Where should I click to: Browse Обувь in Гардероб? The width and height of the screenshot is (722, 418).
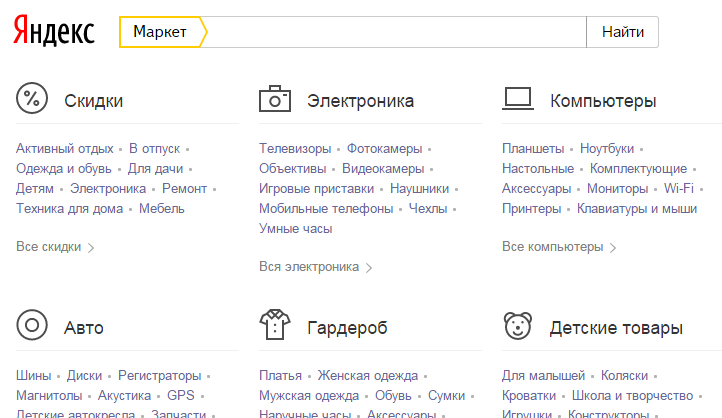point(393,395)
